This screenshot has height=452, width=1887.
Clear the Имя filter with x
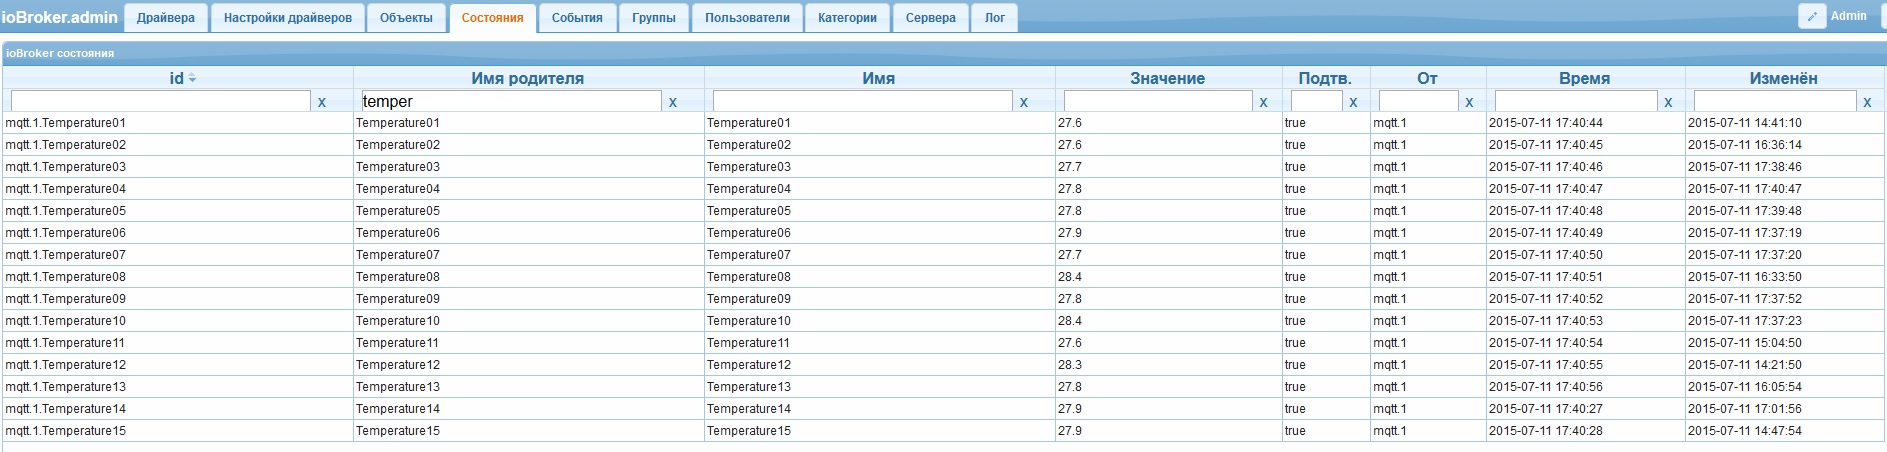[1023, 102]
